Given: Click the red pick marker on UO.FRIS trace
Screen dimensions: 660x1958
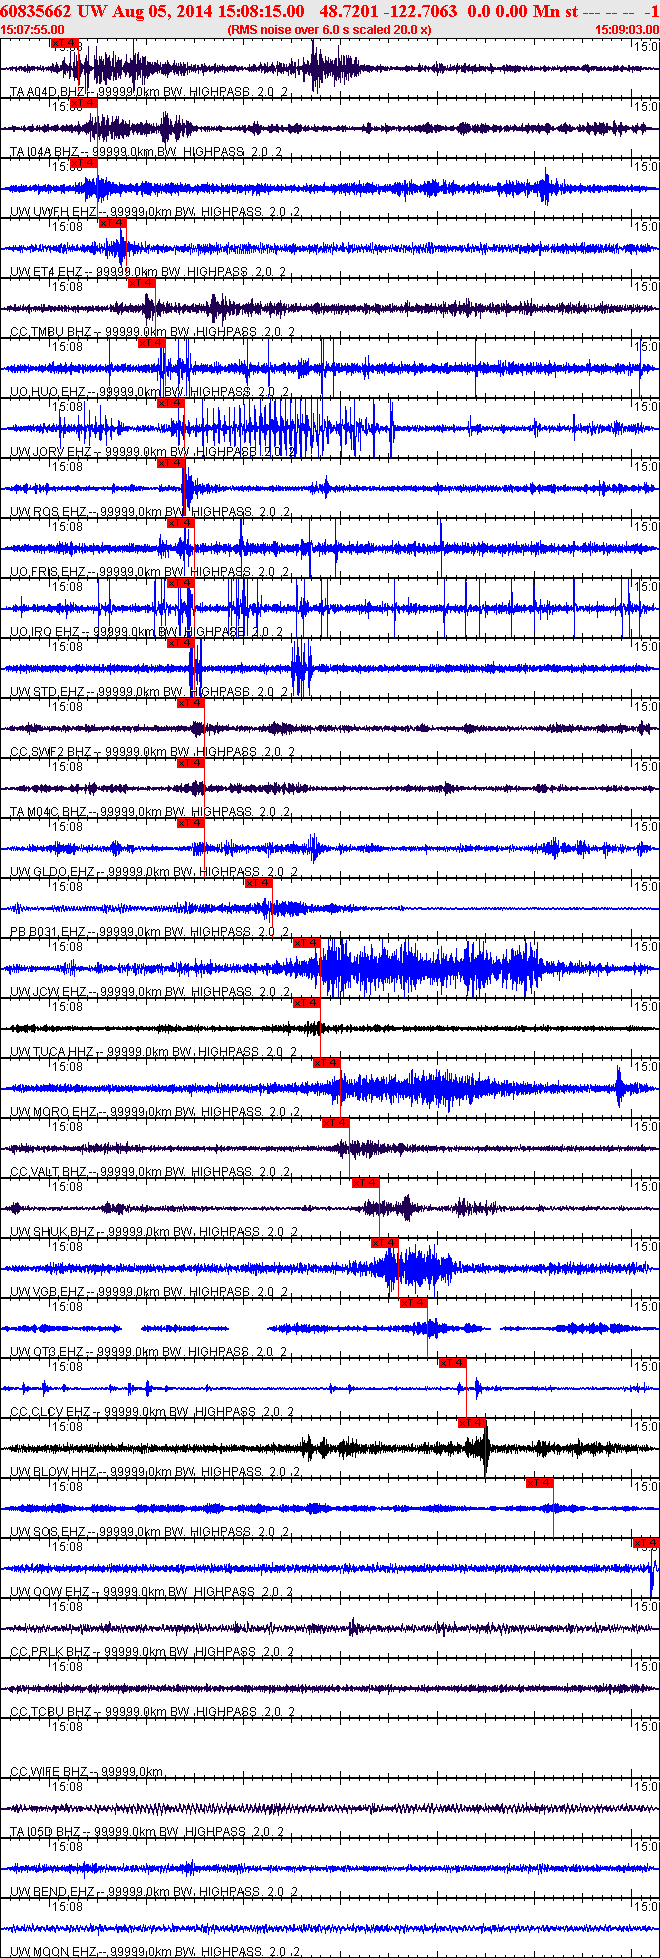Looking at the screenshot, I should click(x=181, y=523).
